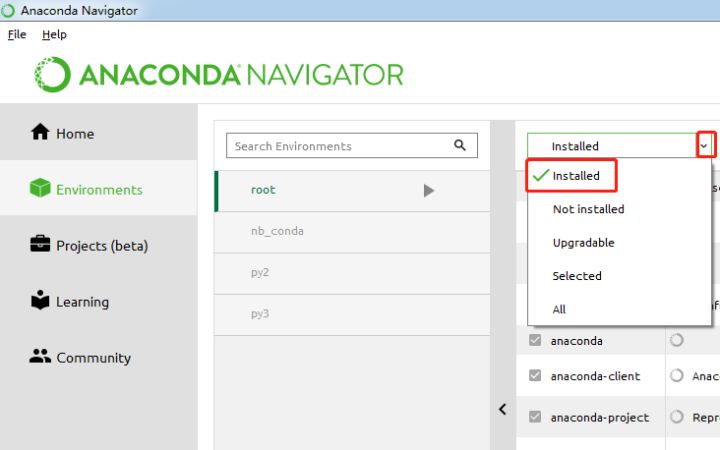Click the green cube Environments icon

point(40,188)
